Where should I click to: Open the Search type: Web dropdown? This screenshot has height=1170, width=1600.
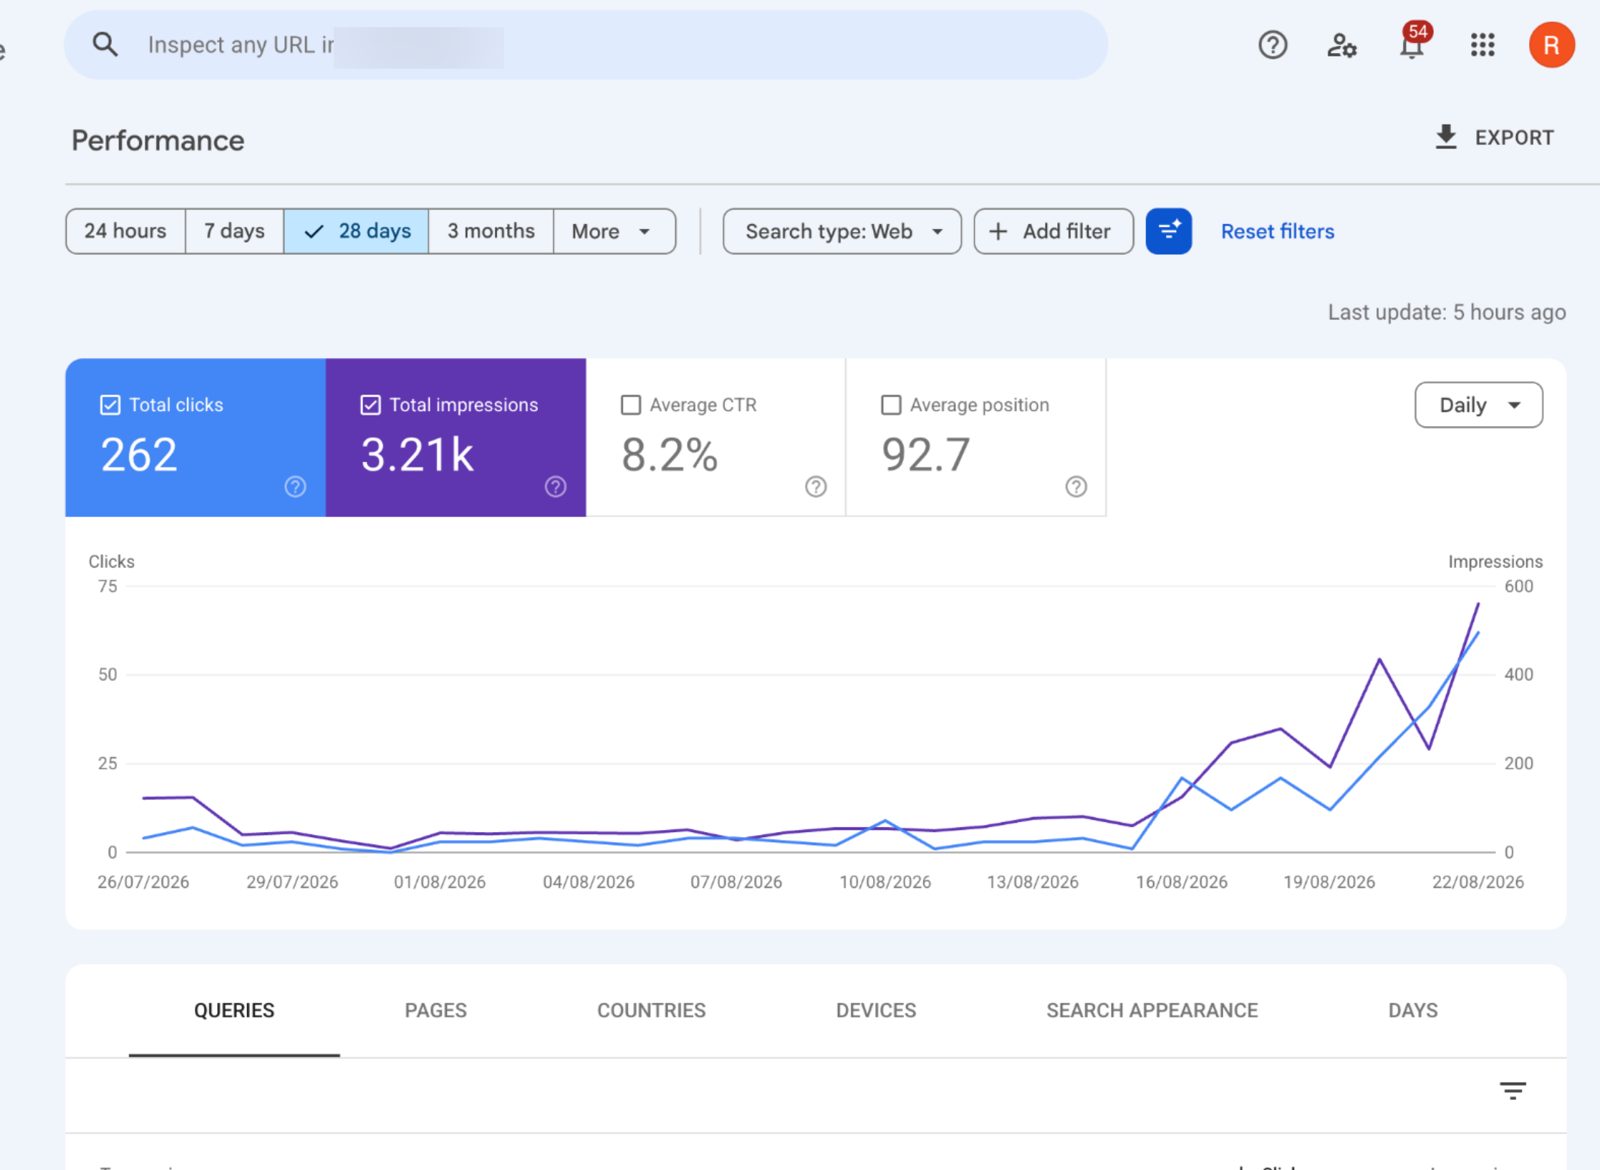click(x=842, y=231)
